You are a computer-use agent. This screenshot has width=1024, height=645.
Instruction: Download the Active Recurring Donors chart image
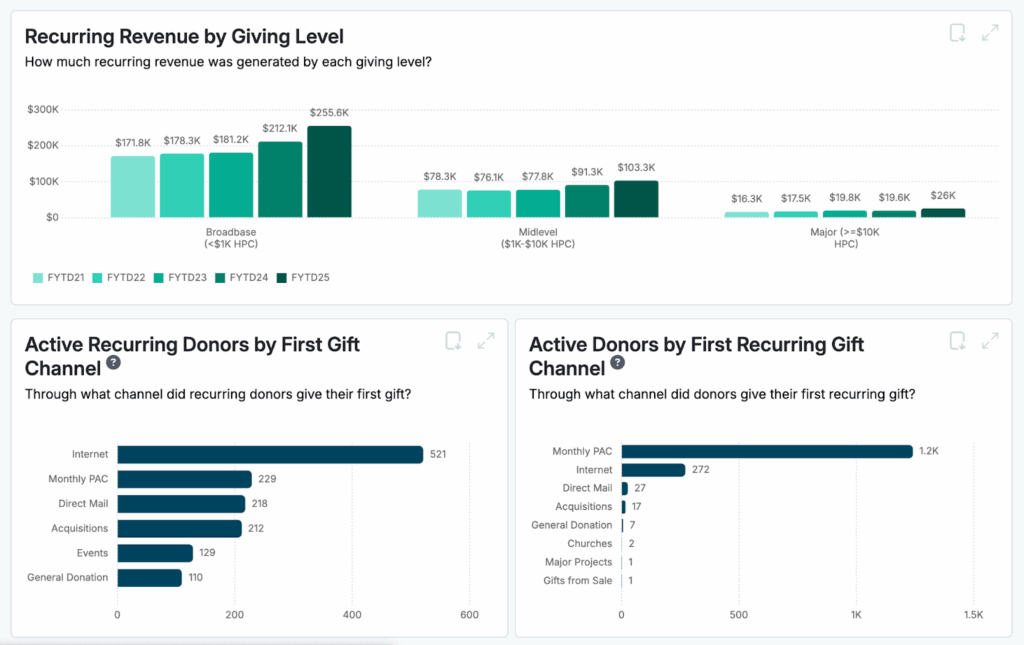coord(453,341)
